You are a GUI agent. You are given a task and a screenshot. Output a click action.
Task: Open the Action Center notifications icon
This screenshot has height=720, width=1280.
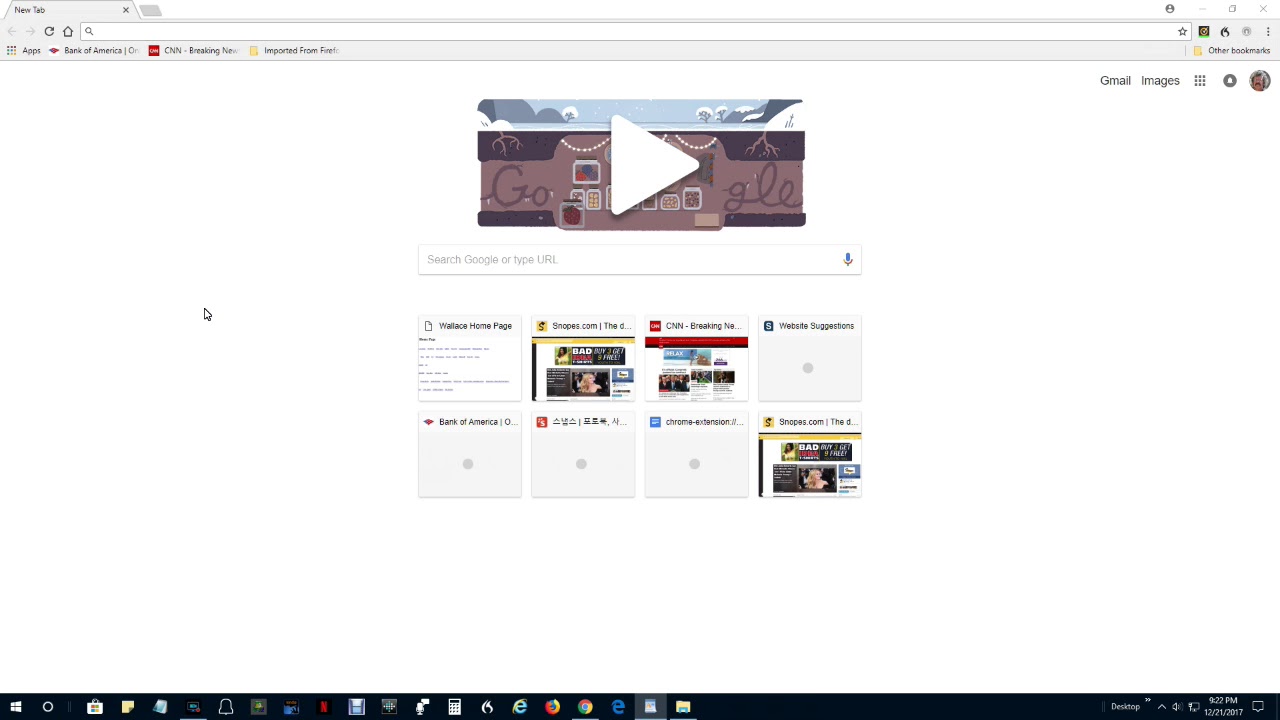1258,707
